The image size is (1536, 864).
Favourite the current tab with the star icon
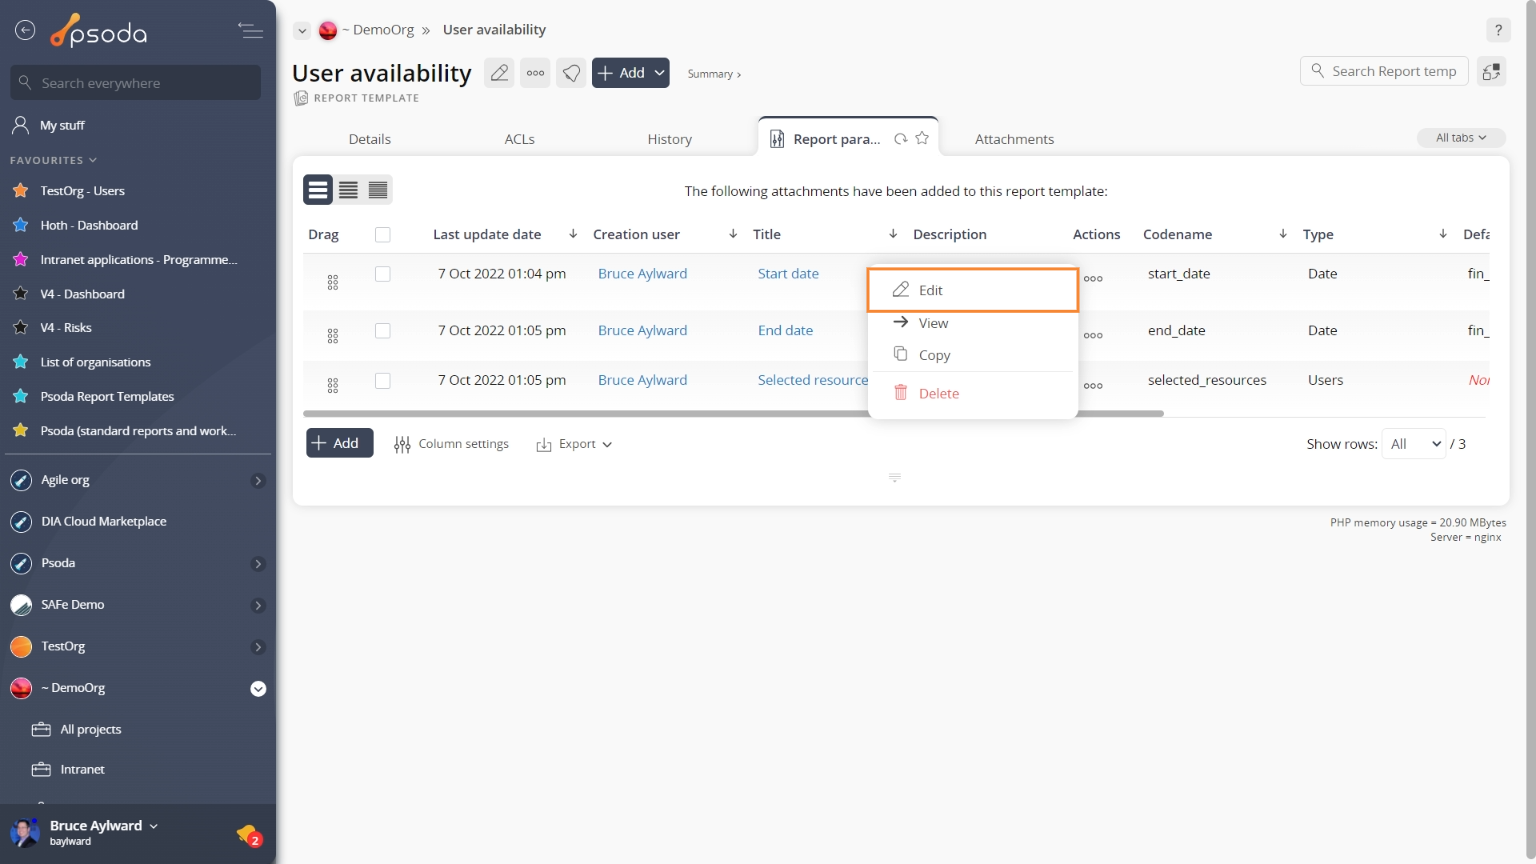(x=922, y=139)
